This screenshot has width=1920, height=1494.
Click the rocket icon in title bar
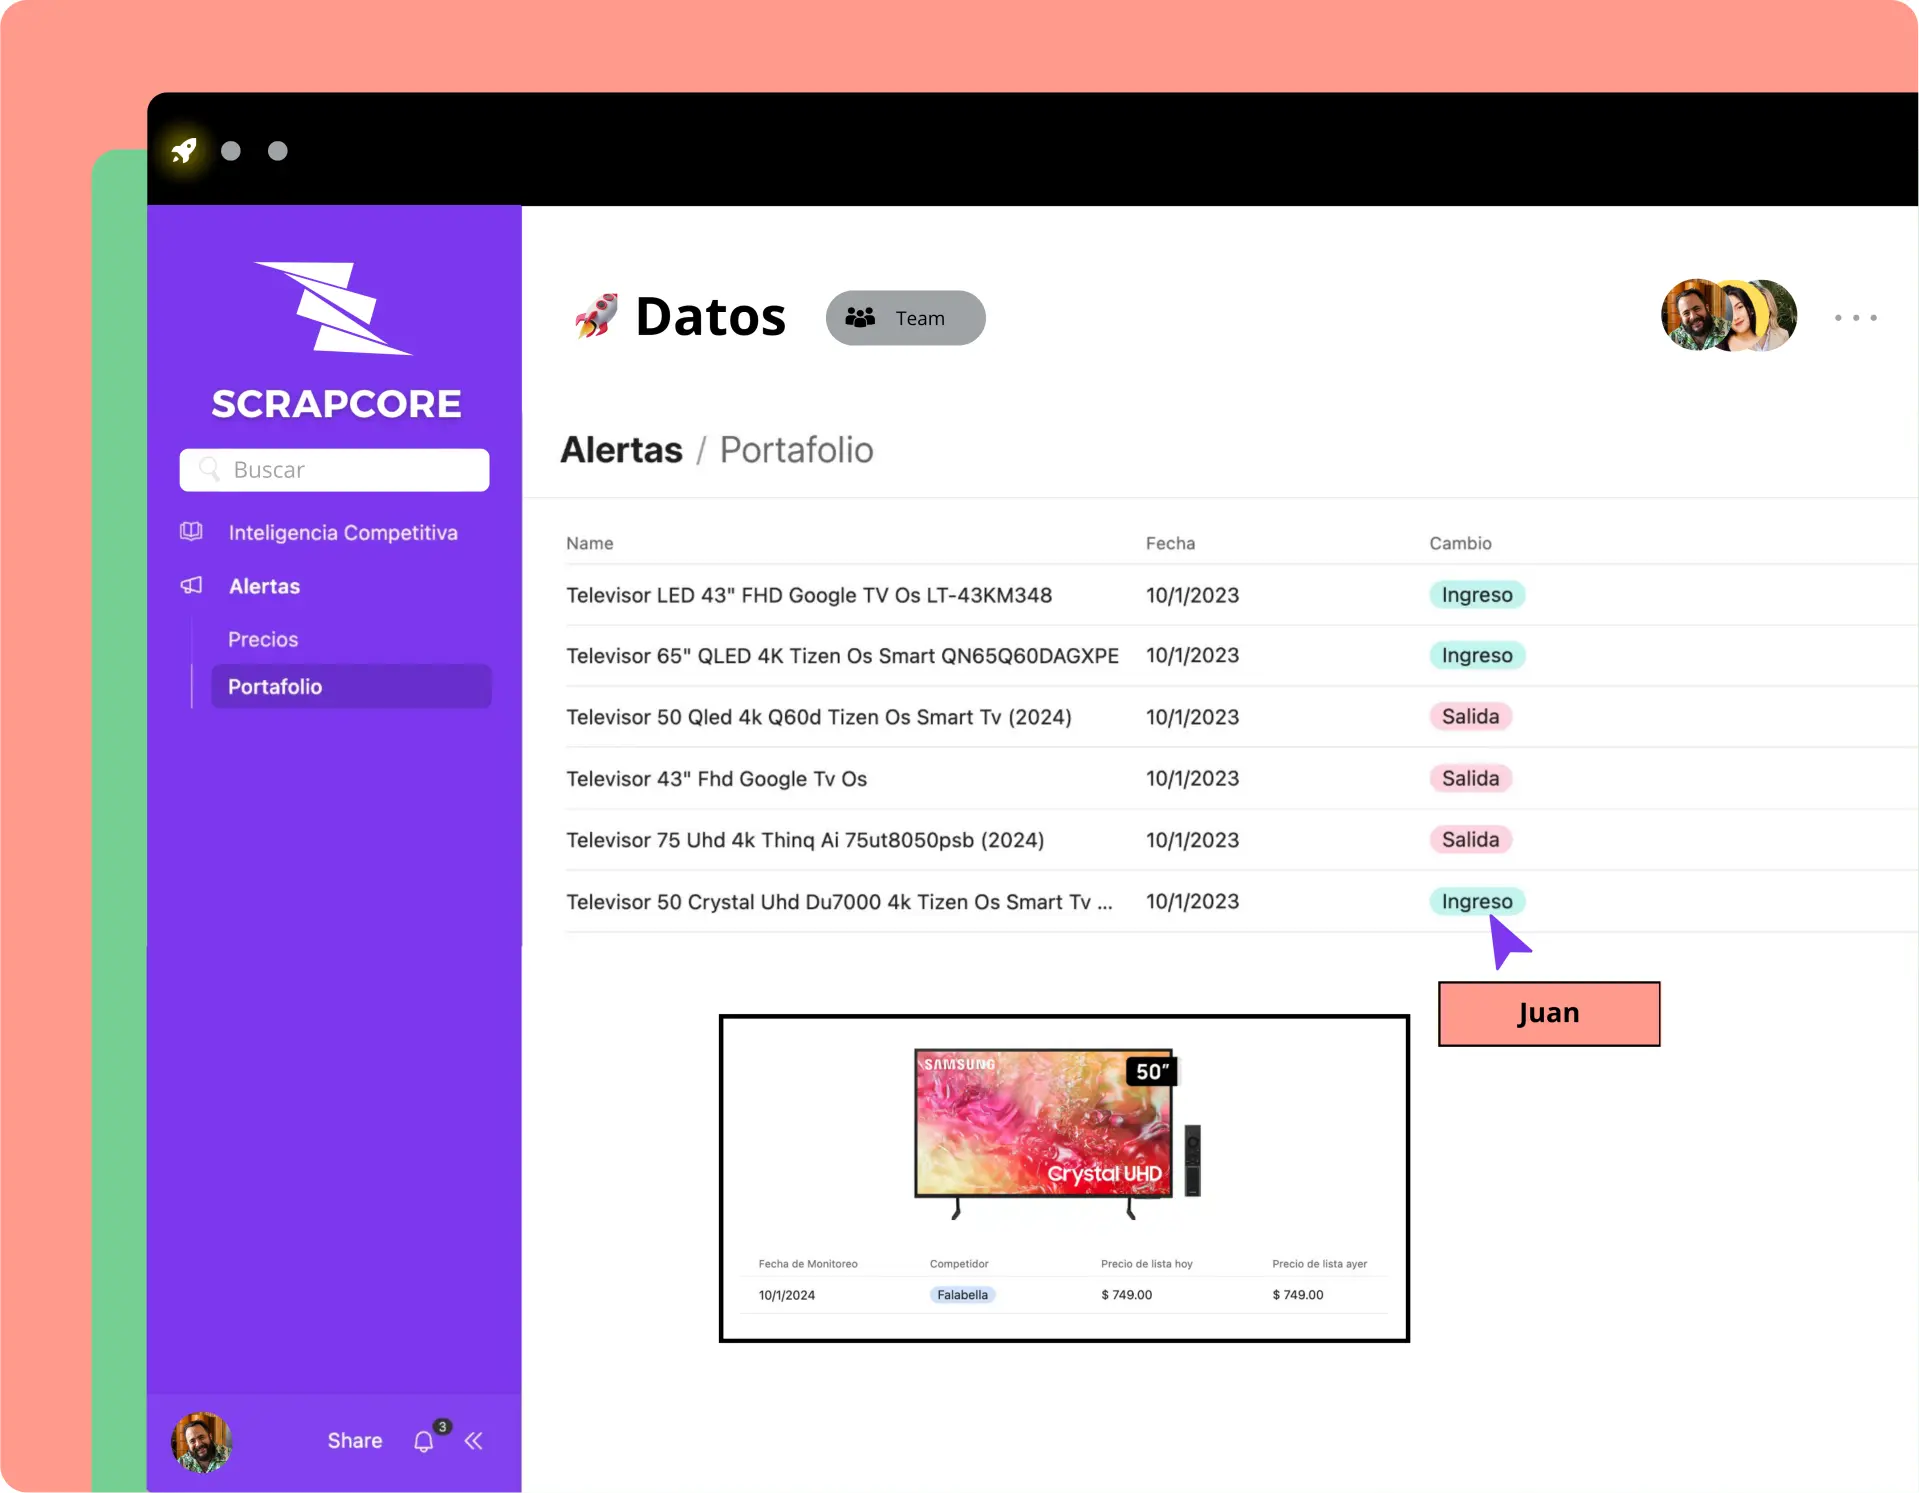tap(184, 151)
